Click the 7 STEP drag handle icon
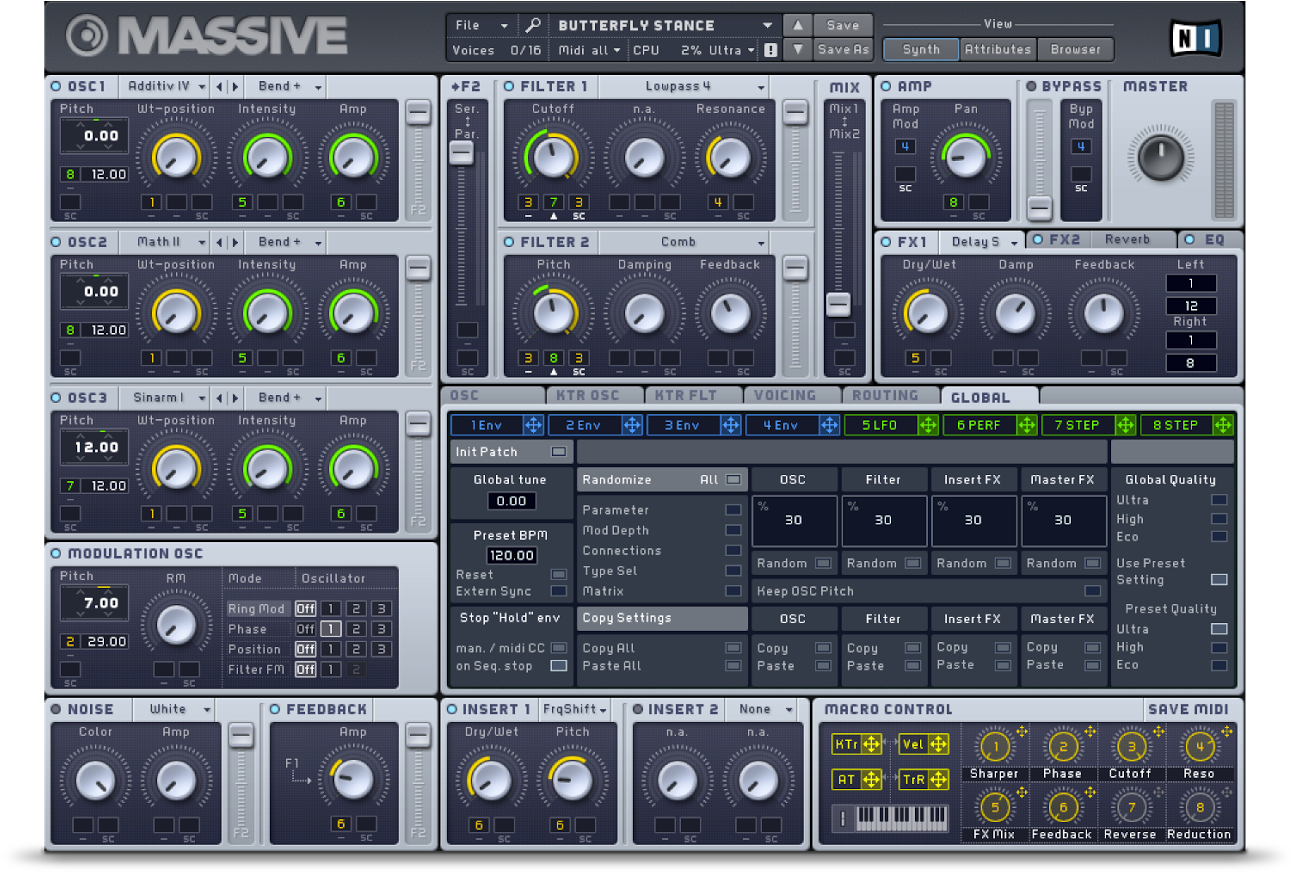 1125,425
